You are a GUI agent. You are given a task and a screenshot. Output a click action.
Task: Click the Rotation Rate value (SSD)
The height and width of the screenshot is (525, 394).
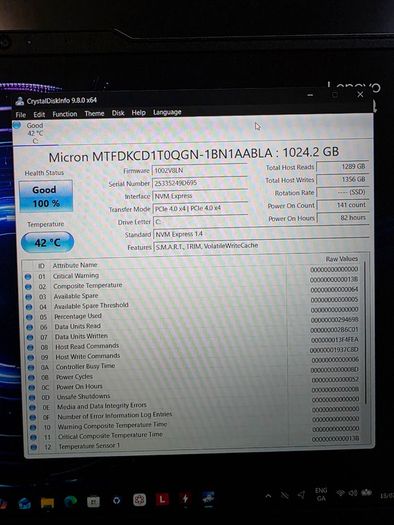click(x=343, y=192)
